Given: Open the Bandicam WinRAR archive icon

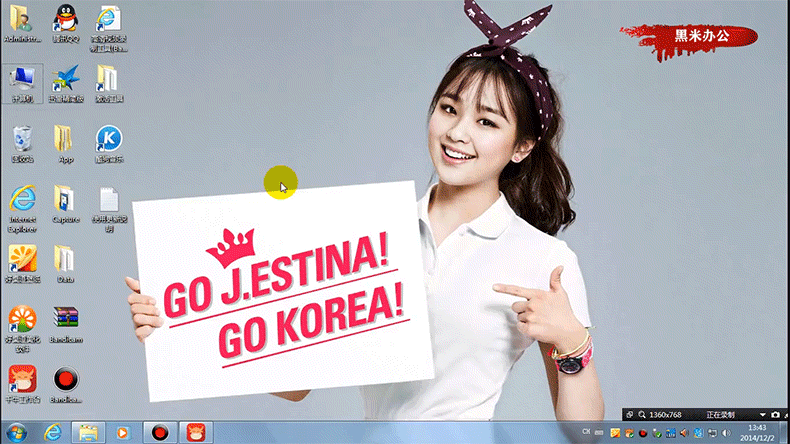Looking at the screenshot, I should click(65, 325).
